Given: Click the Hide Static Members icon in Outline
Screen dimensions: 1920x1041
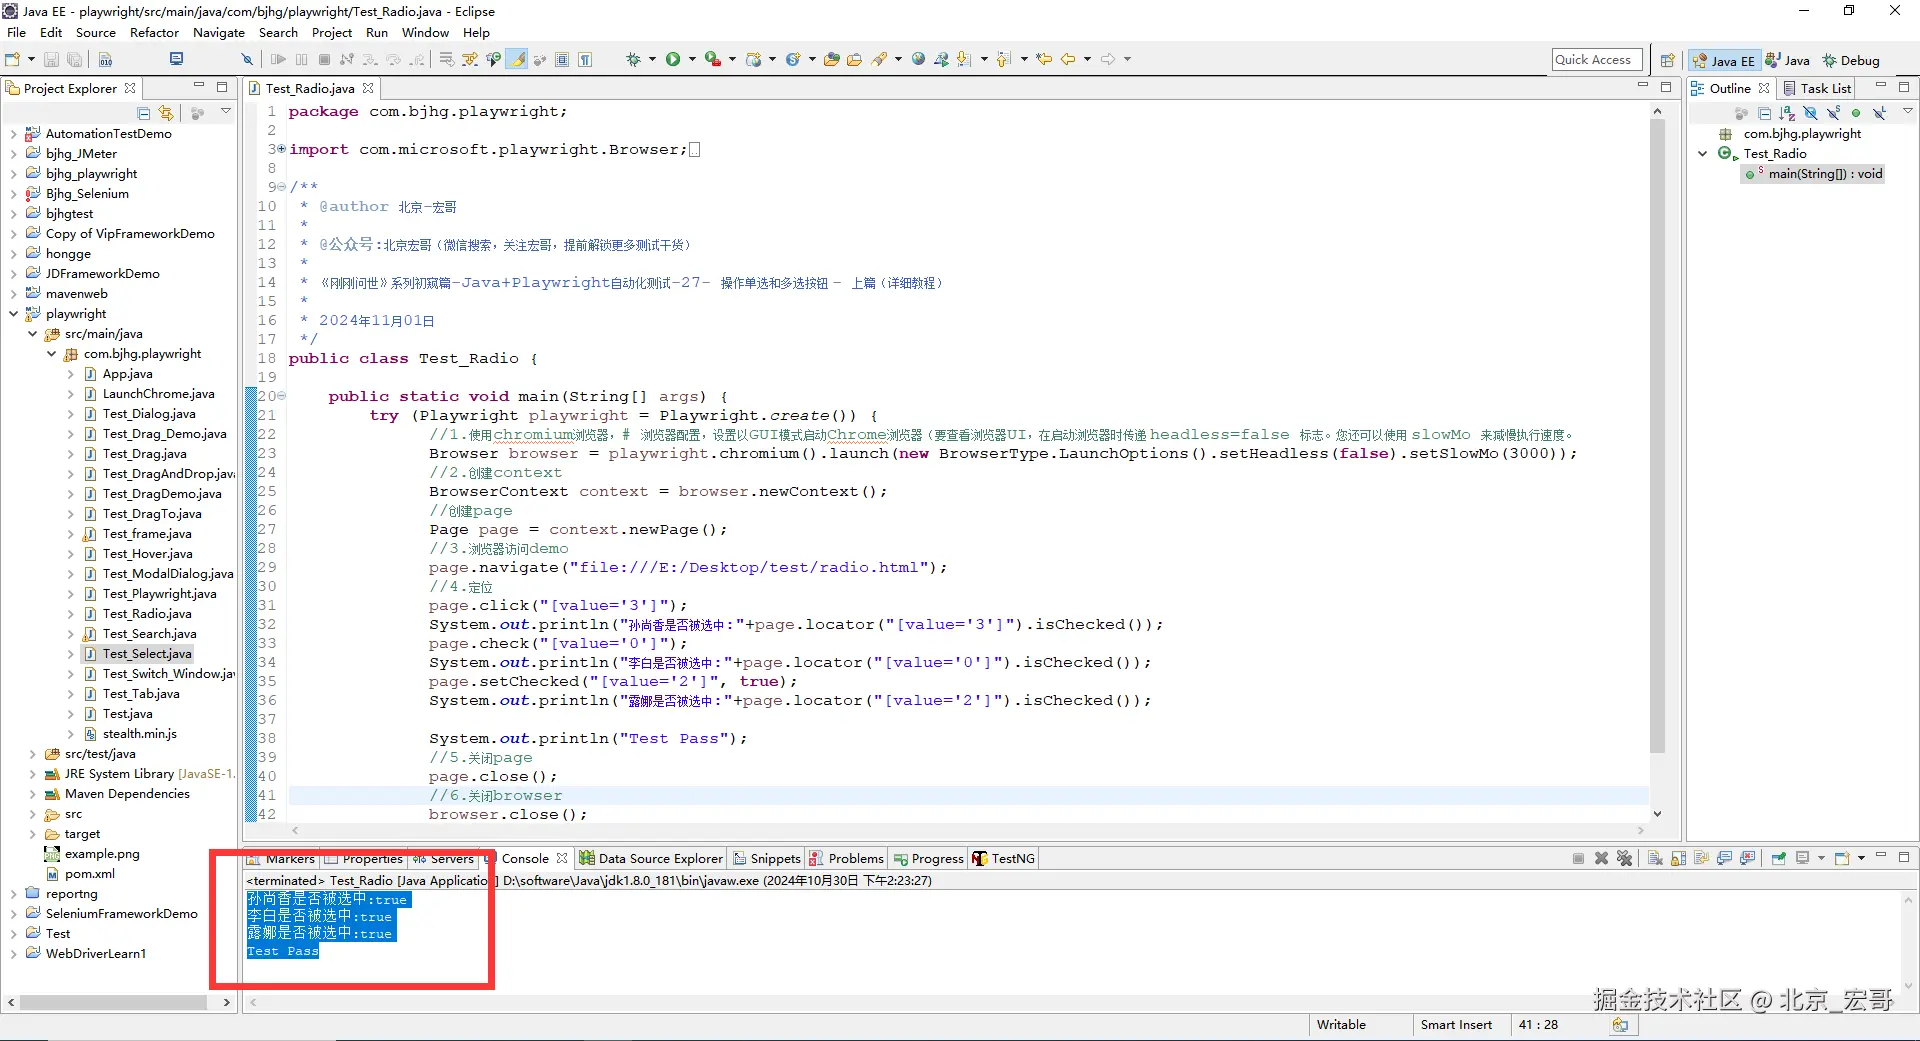Looking at the screenshot, I should pos(1833,113).
